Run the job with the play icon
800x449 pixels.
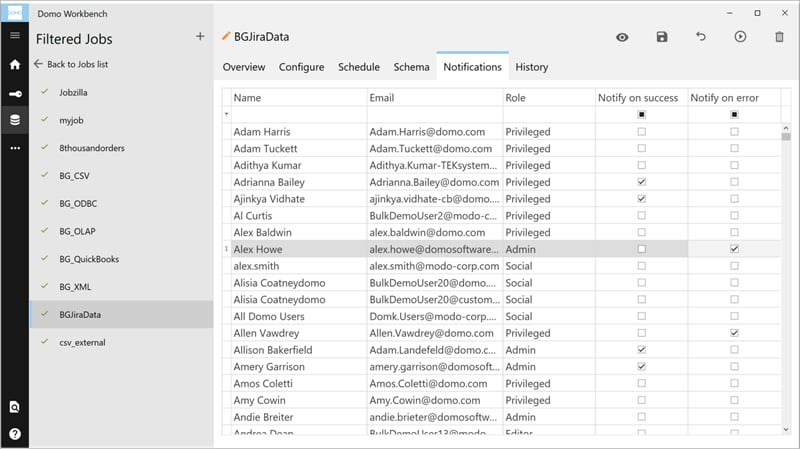(x=740, y=37)
